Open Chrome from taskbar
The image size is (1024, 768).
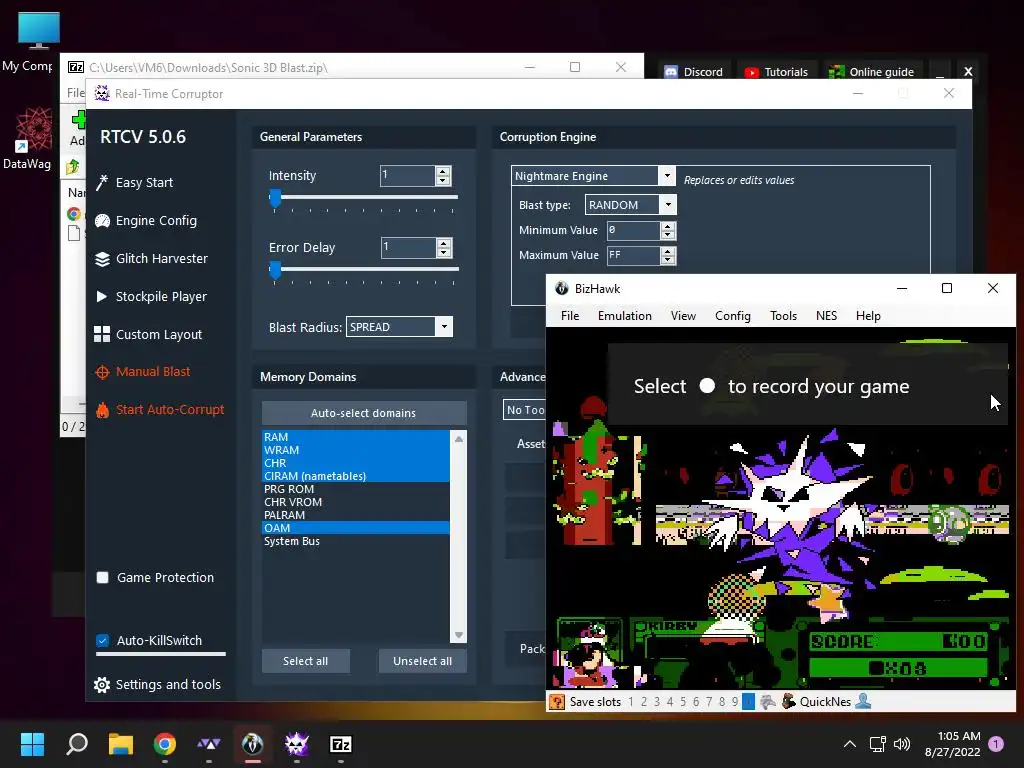(165, 744)
